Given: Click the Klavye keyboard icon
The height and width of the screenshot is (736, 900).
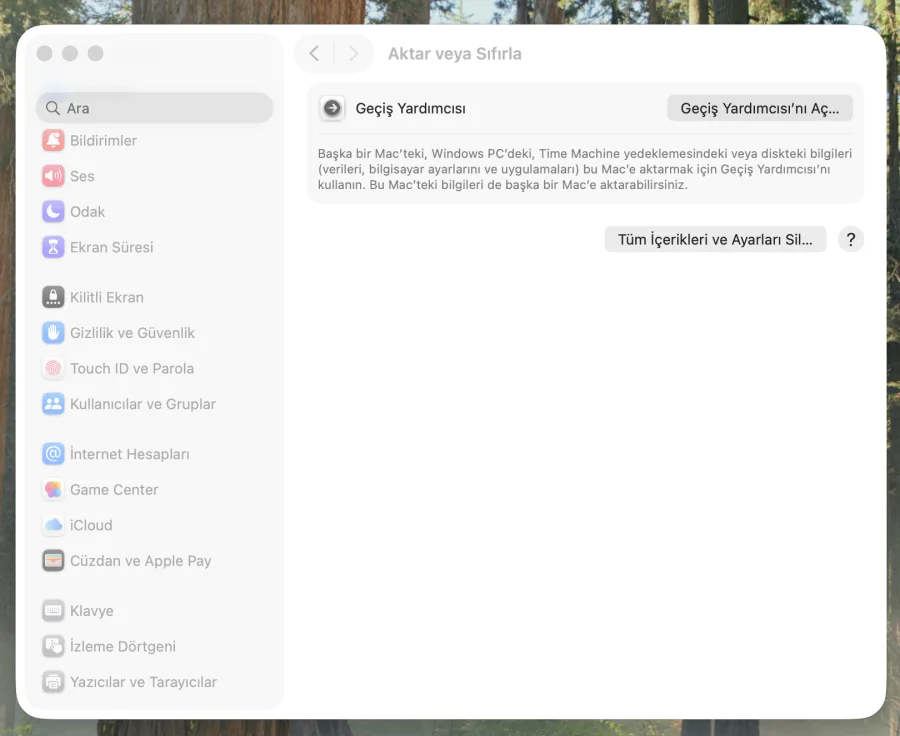Looking at the screenshot, I should [53, 610].
